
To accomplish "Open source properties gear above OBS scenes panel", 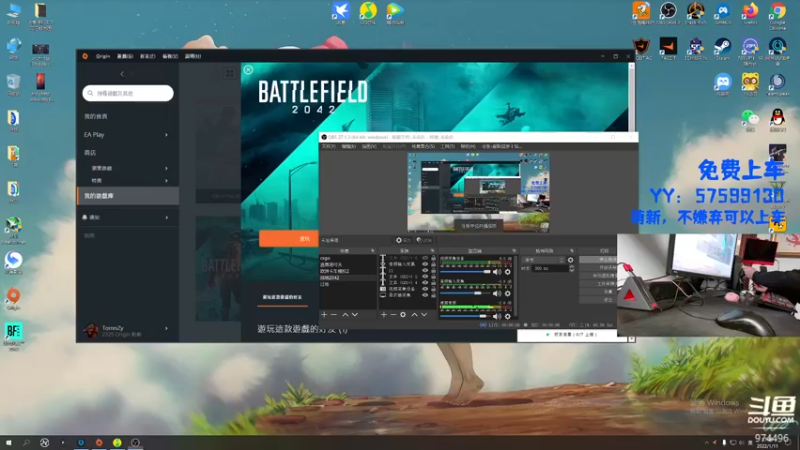I will (404, 240).
